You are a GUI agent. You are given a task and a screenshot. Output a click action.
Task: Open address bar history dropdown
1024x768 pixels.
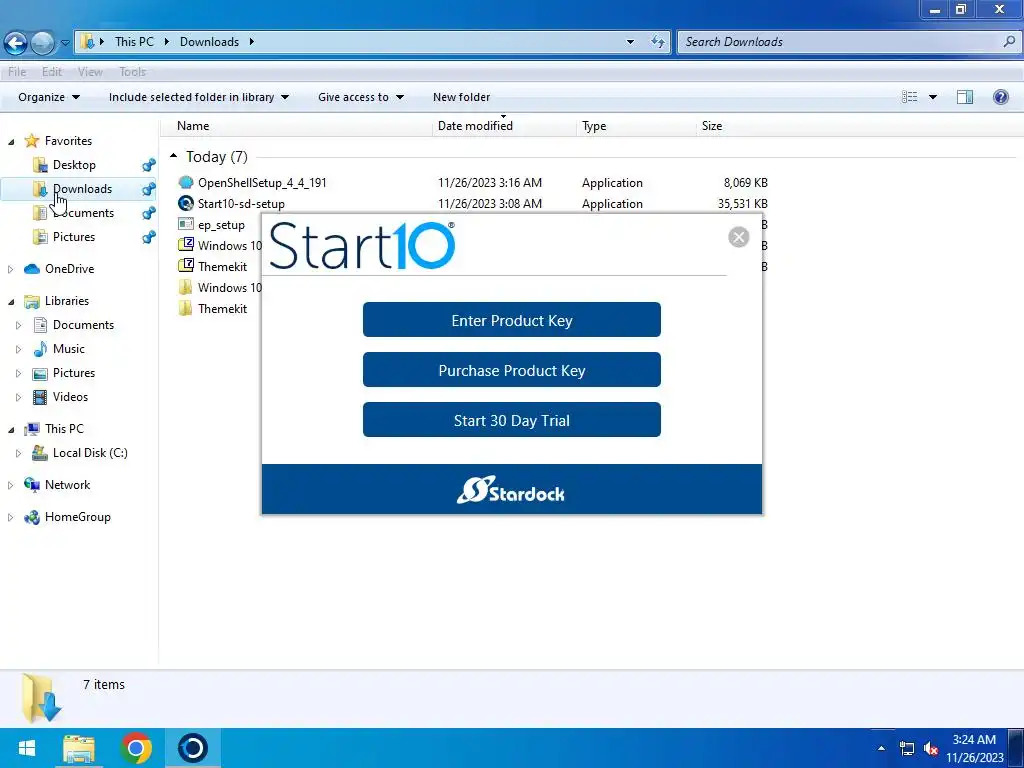pos(630,42)
